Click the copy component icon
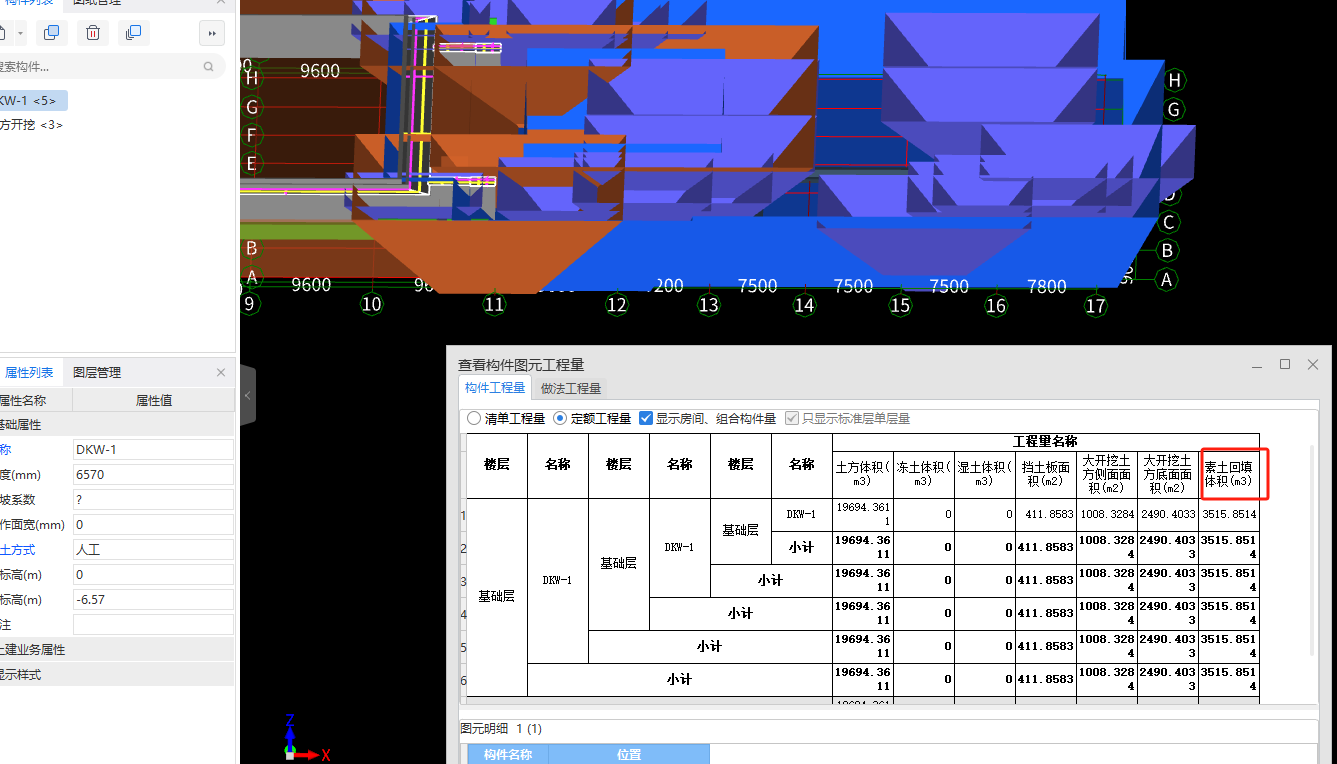 click(x=52, y=33)
